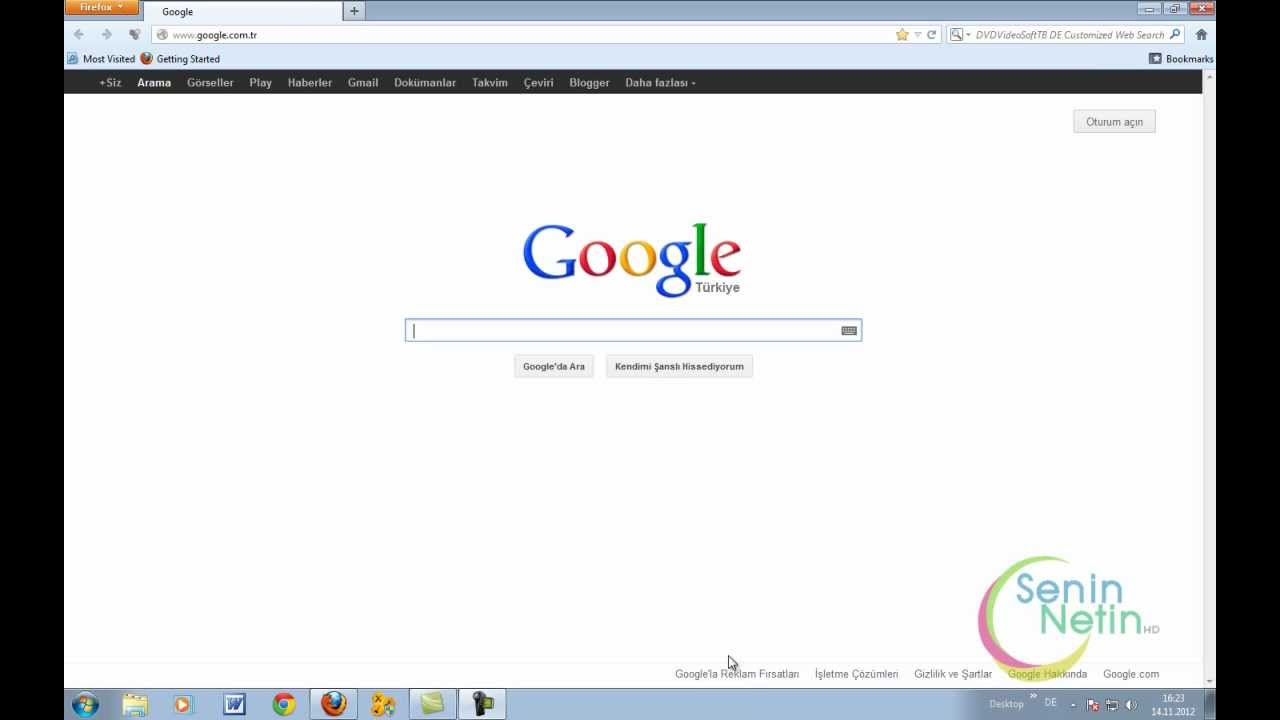Click the red-flagged Action Center tray icon
1280x720 pixels.
coord(1092,704)
